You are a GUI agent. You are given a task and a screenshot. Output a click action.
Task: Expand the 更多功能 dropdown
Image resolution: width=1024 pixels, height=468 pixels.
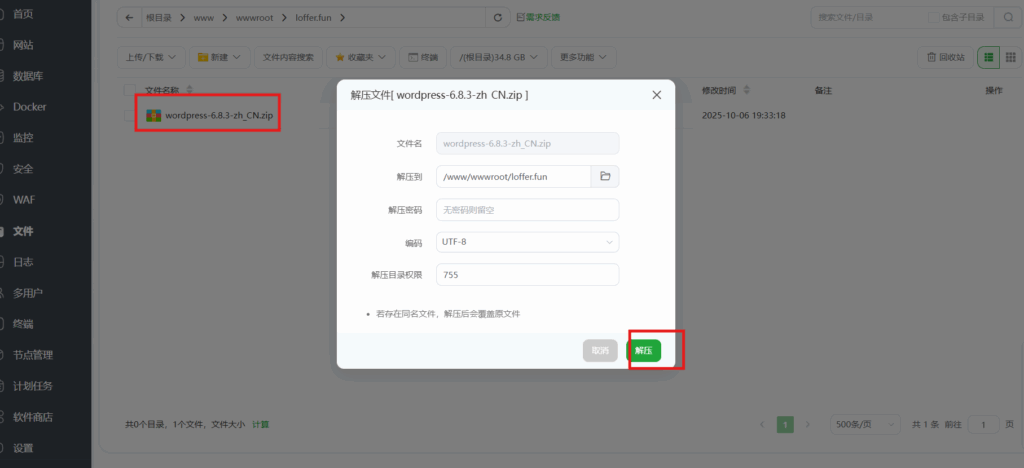[583, 57]
